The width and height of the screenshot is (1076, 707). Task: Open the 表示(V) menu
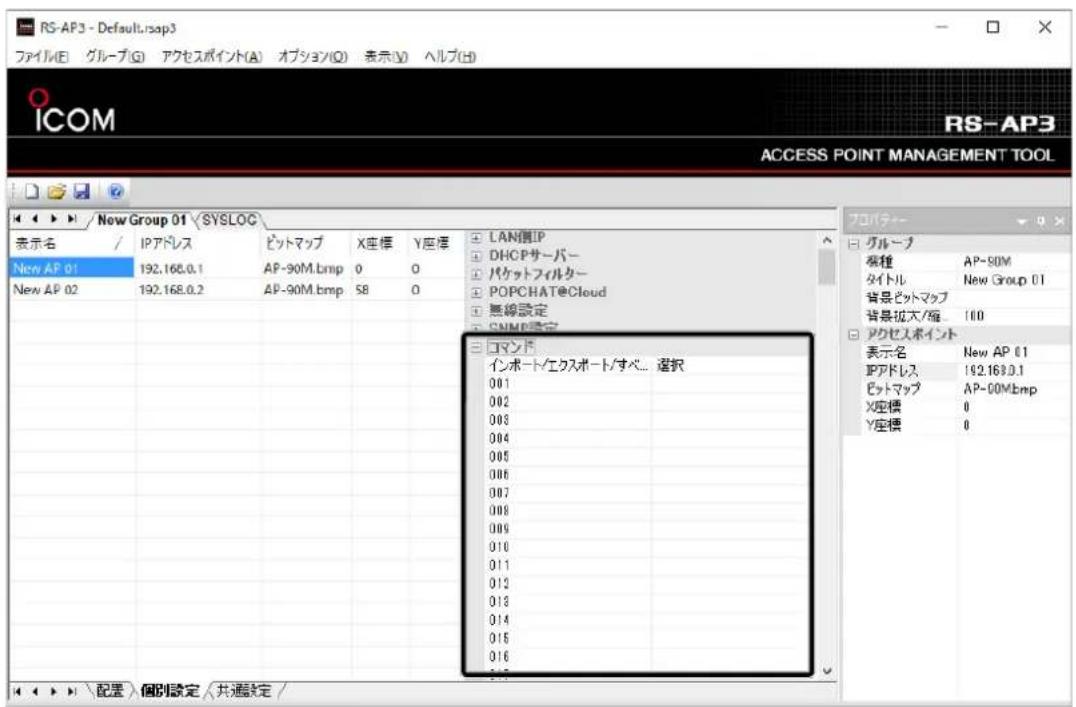[386, 57]
